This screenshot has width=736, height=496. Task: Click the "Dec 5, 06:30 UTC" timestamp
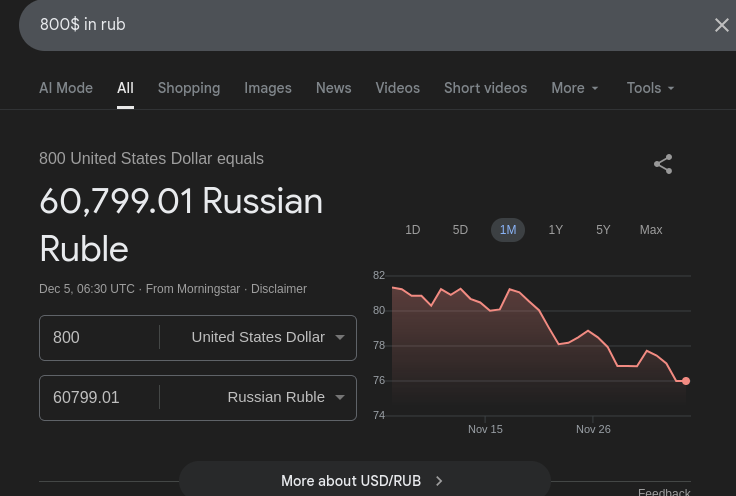coord(87,289)
